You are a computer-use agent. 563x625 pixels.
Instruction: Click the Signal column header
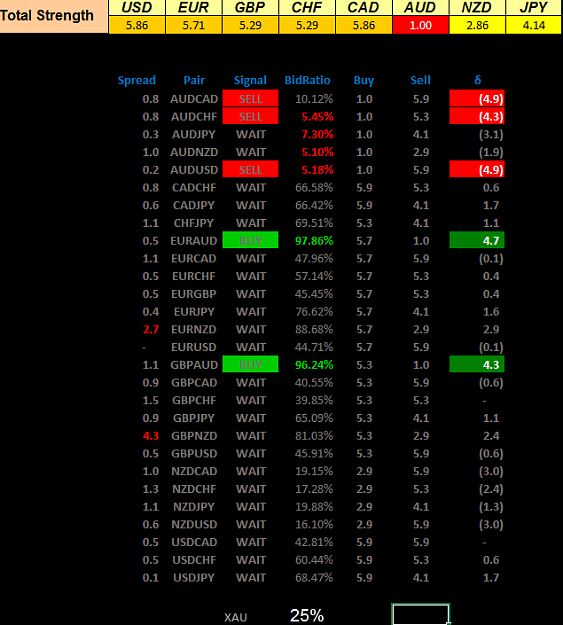[250, 81]
